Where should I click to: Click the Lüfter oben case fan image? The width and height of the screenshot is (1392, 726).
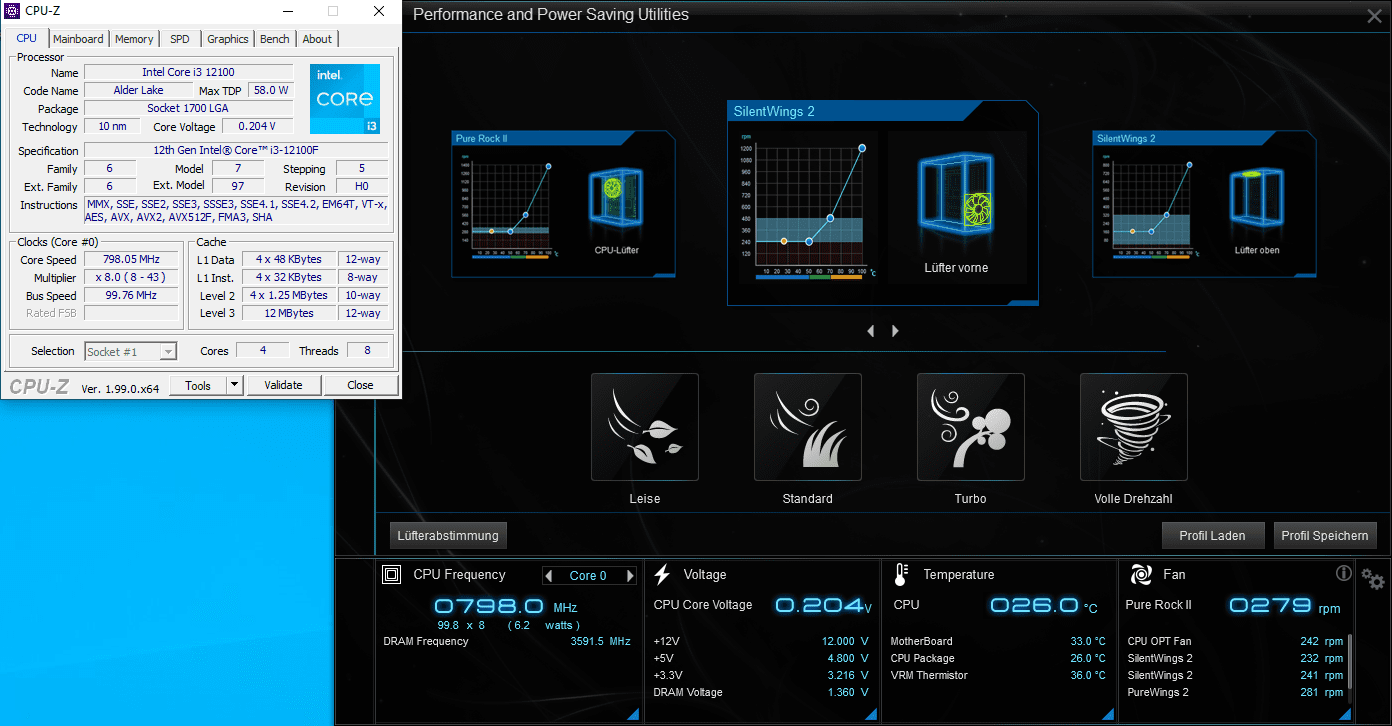(x=1257, y=198)
